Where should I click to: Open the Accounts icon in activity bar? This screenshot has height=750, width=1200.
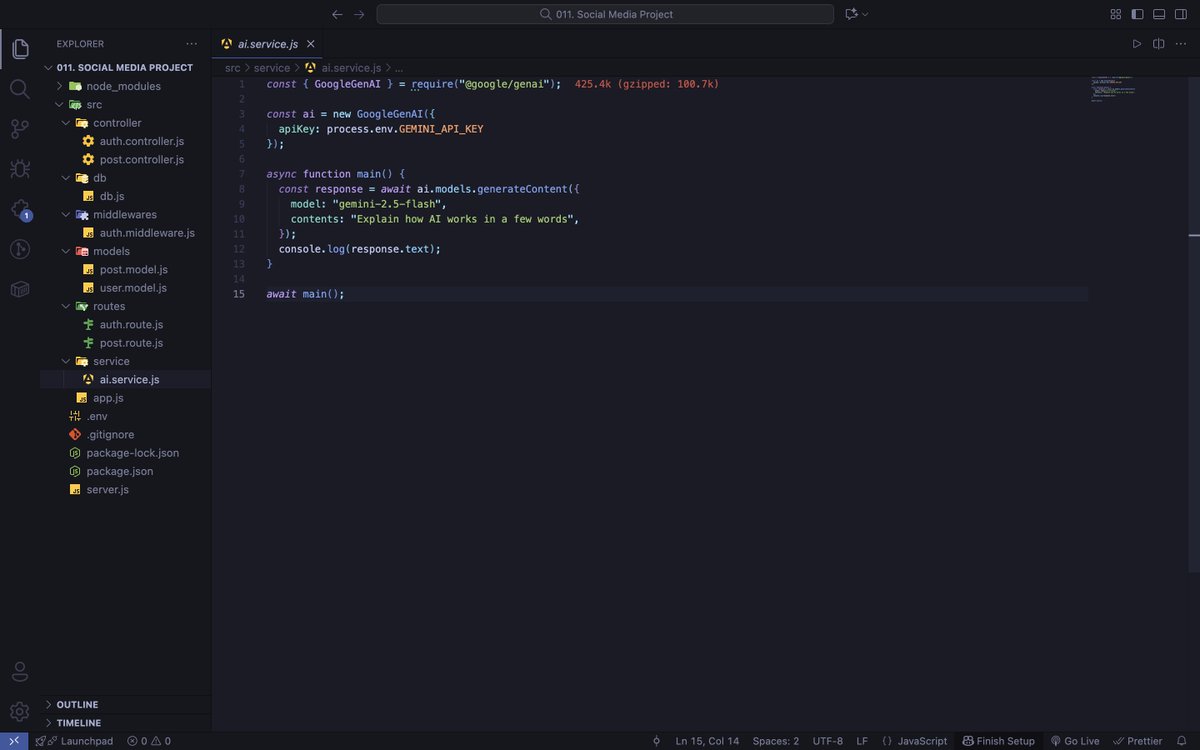coord(20,671)
